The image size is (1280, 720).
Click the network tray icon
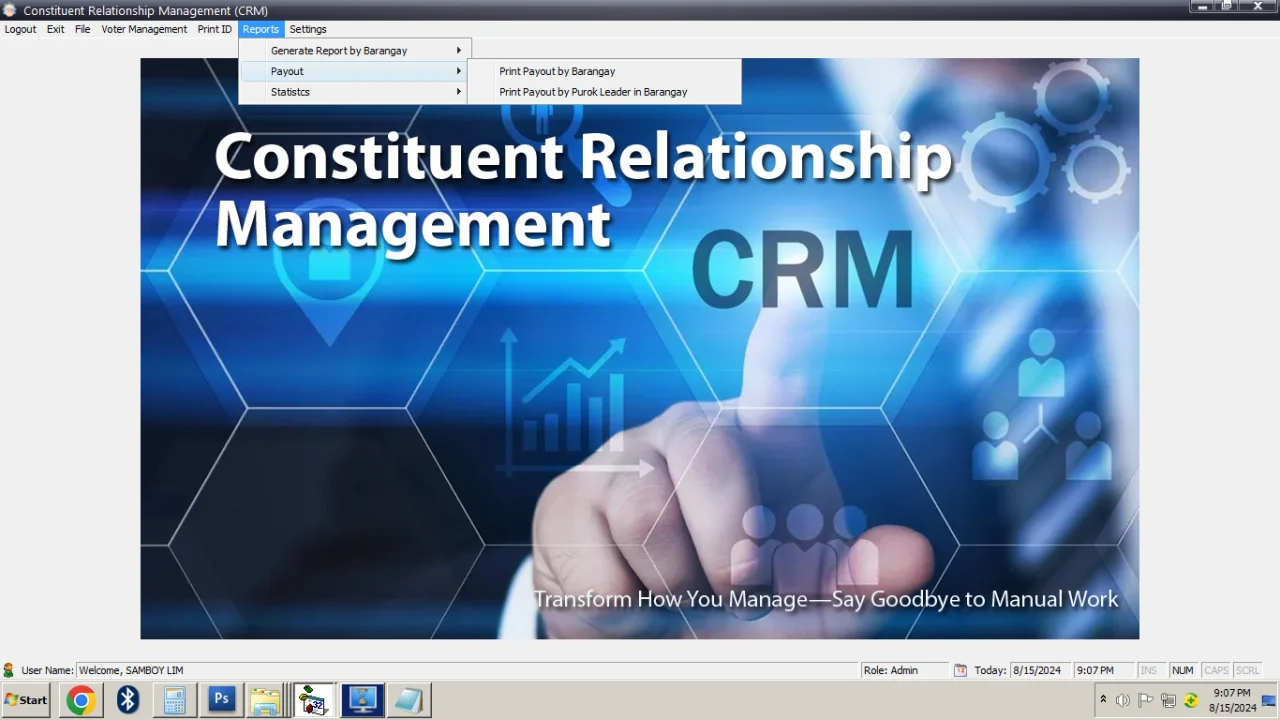pos(1168,700)
